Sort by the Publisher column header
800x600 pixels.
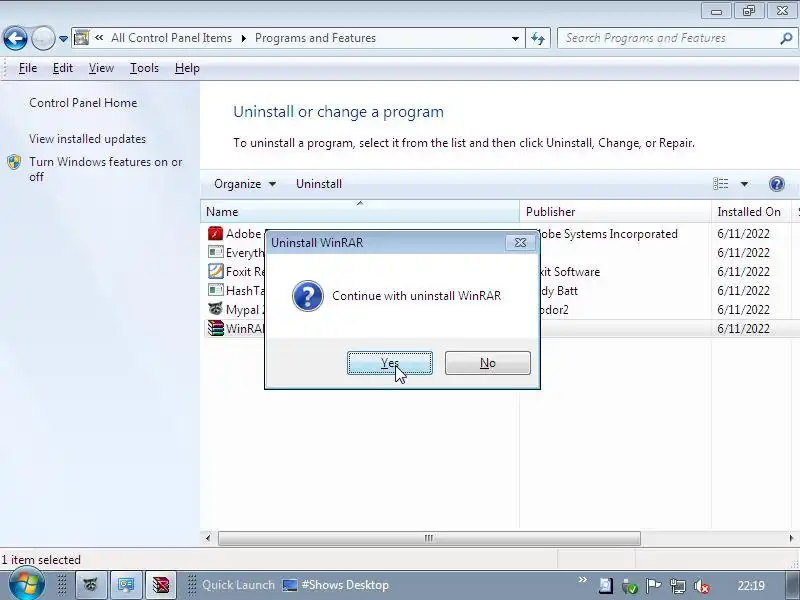click(615, 212)
